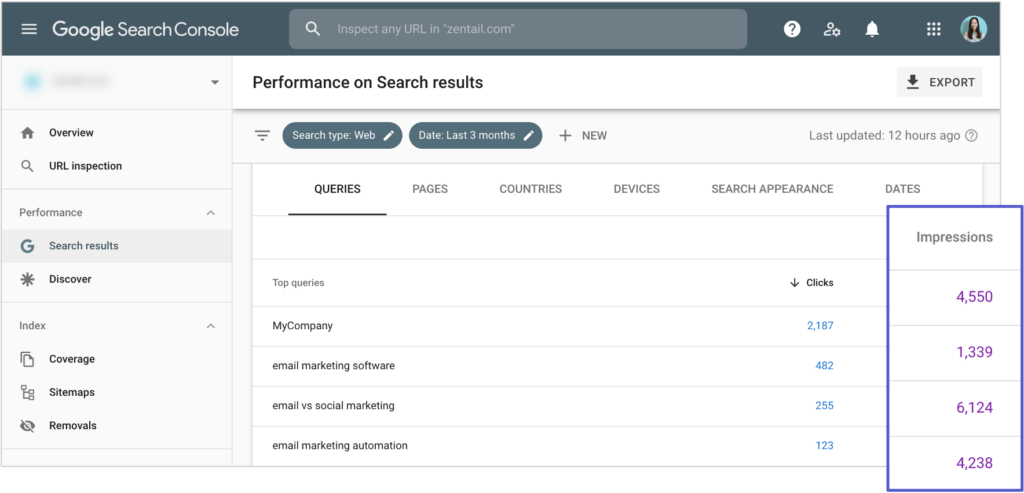Click the EXPORT button
1024x493 pixels.
(x=939, y=82)
